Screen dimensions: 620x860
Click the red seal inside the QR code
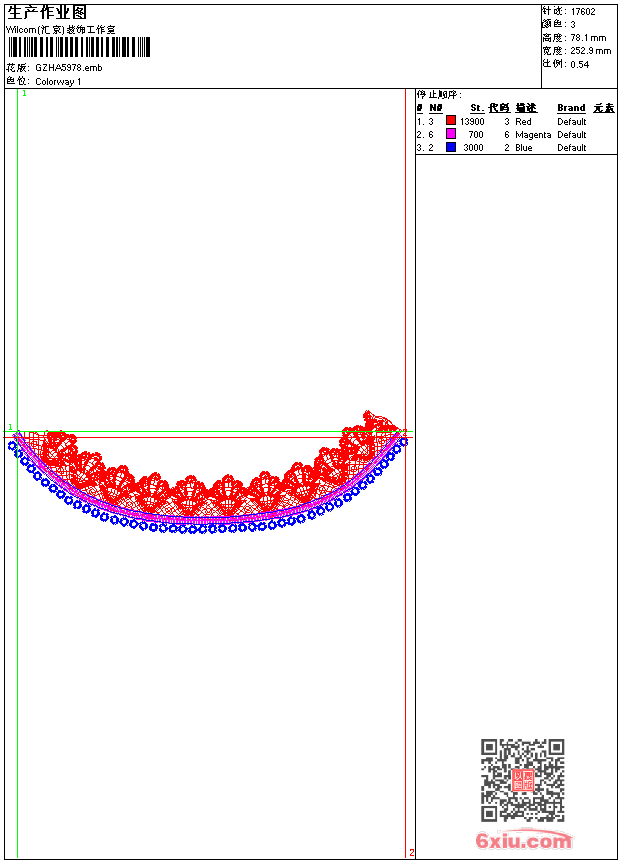click(523, 780)
